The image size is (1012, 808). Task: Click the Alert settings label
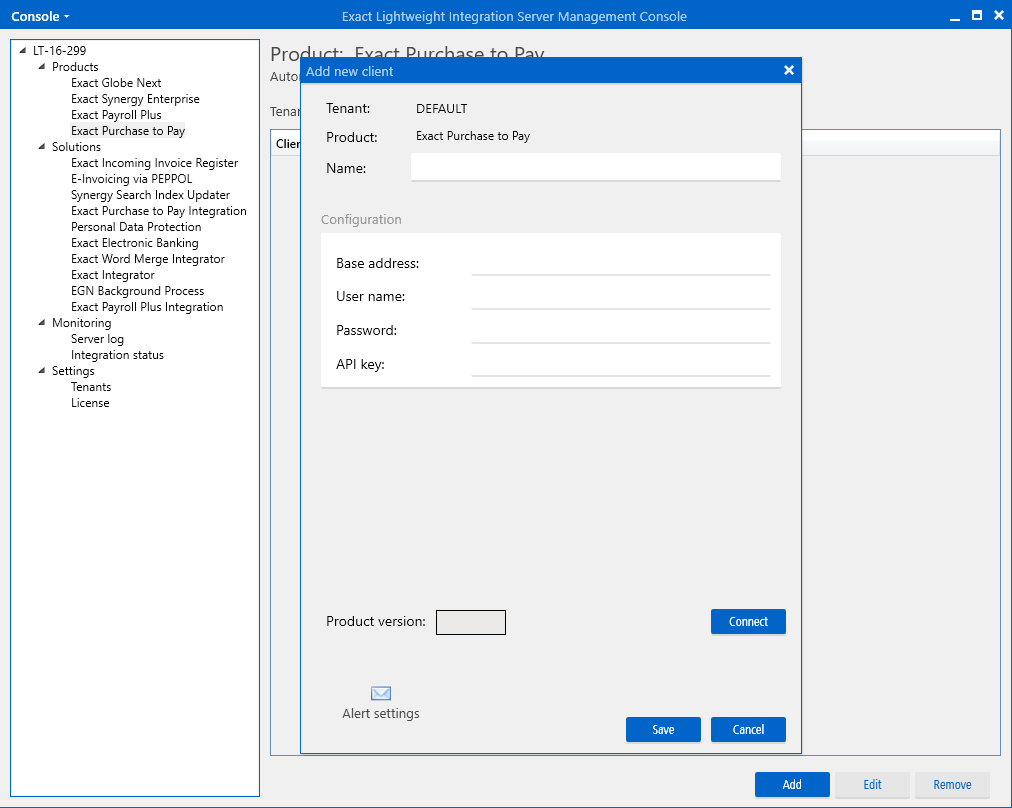381,713
